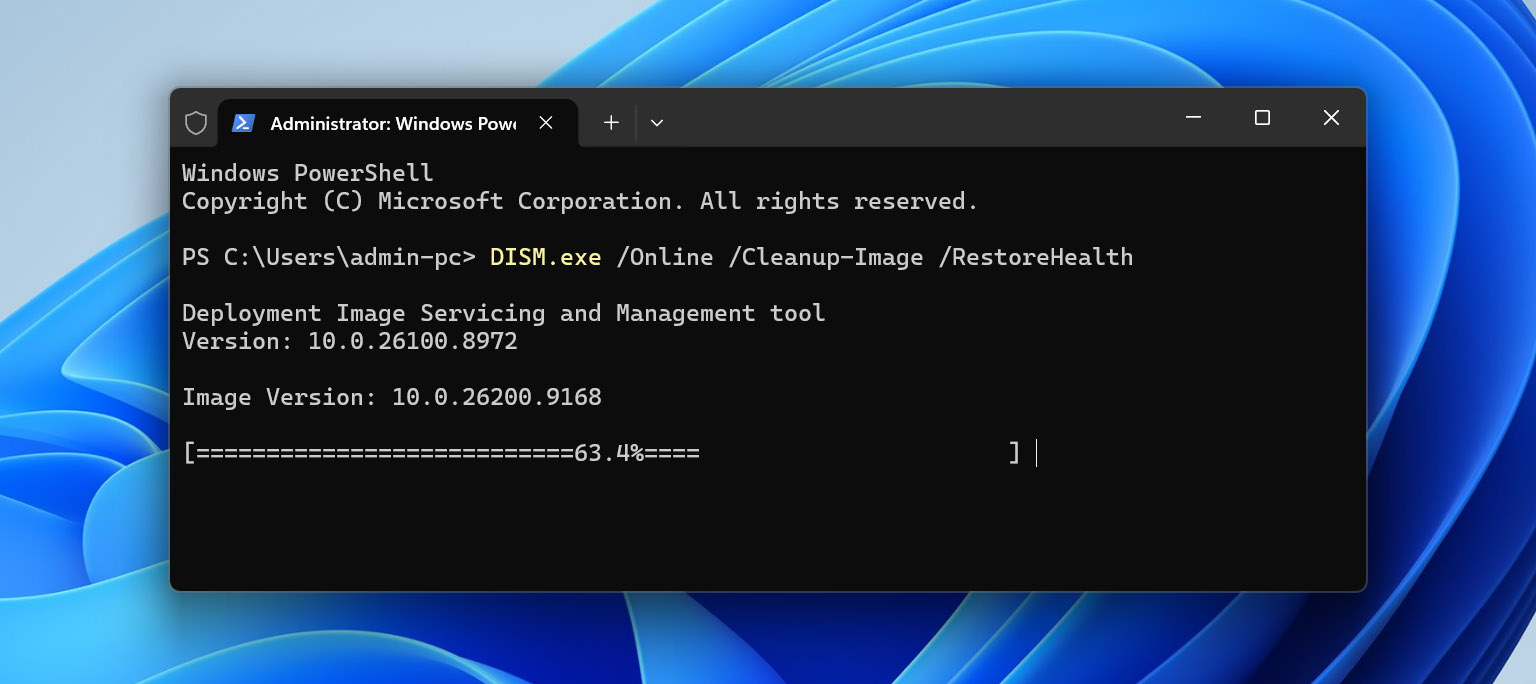
Task: Click the DISM.exe command word
Action: 546,257
